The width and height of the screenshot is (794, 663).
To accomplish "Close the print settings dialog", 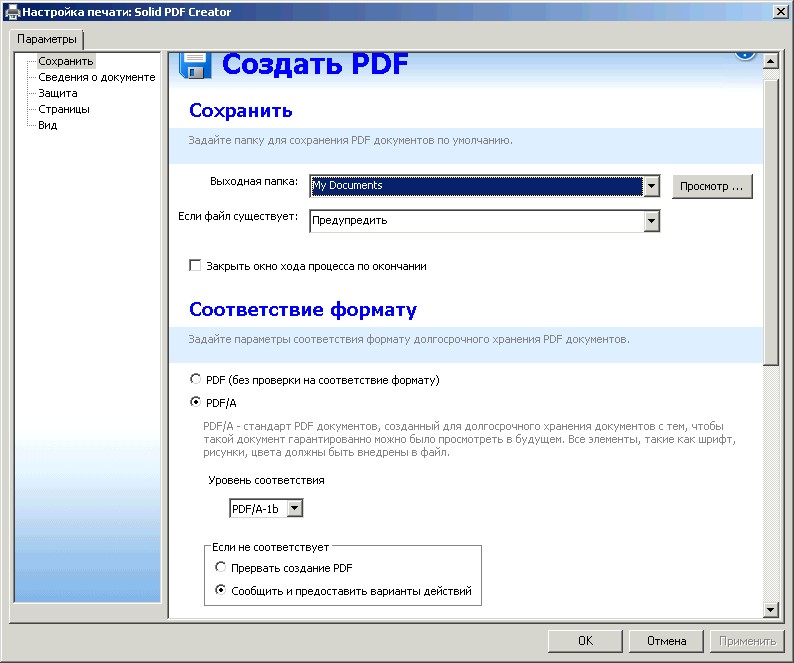I will point(781,12).
